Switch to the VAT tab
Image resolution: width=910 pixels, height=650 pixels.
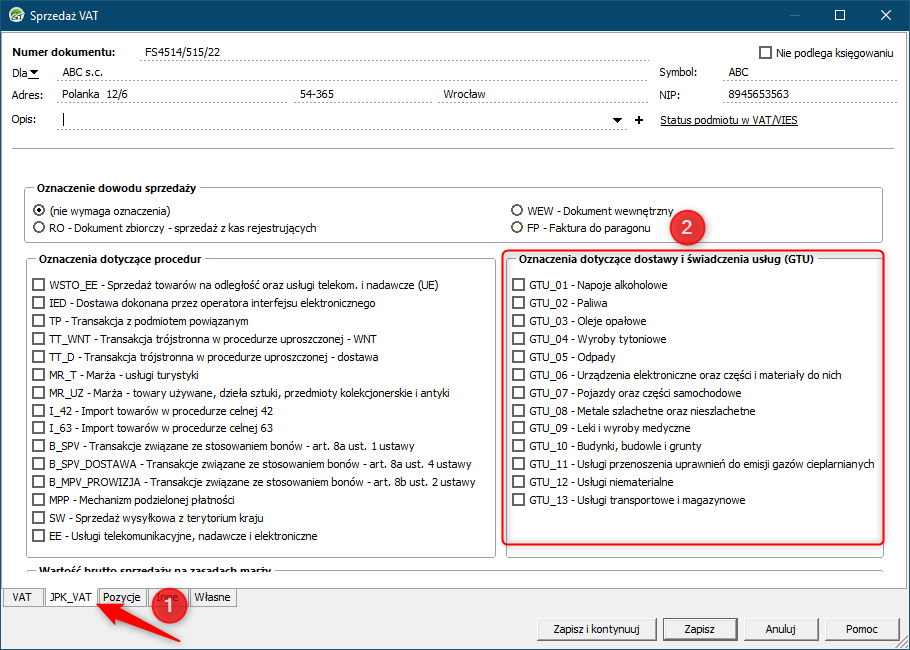pyautogui.click(x=22, y=597)
